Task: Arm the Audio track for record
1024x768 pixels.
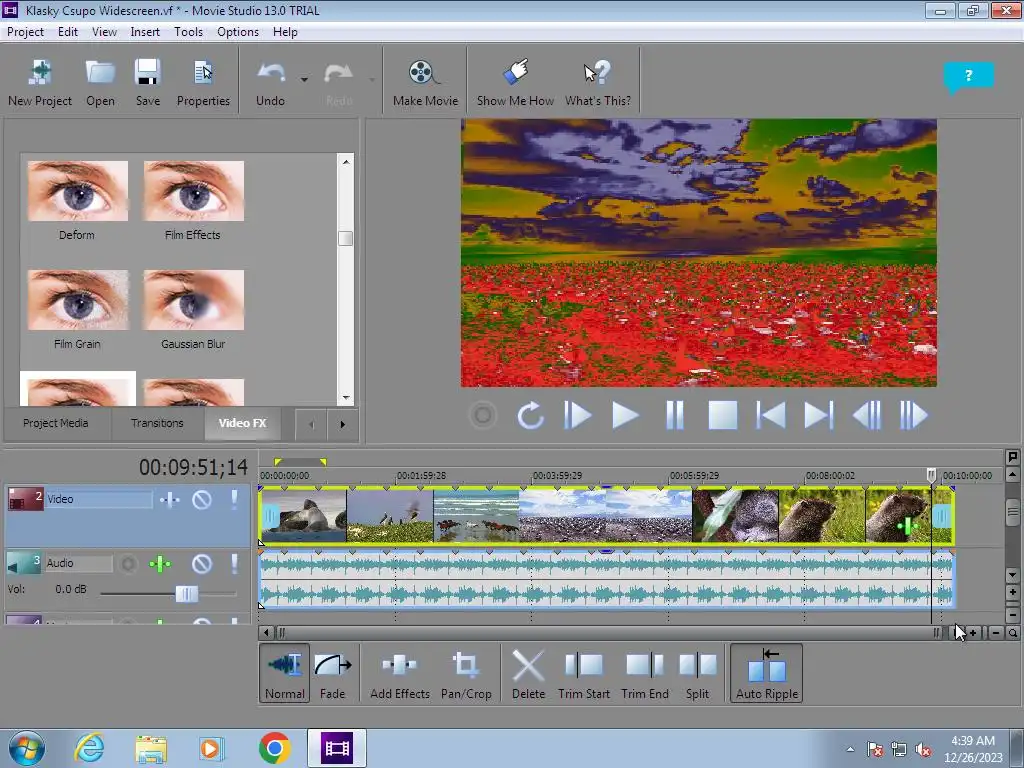Action: pos(129,564)
